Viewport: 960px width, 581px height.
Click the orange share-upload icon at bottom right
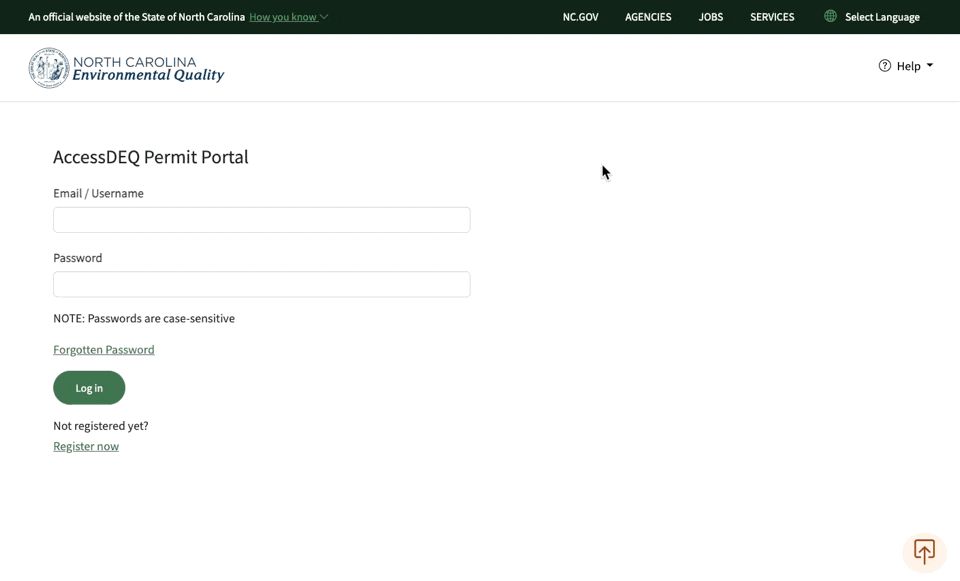point(924,552)
